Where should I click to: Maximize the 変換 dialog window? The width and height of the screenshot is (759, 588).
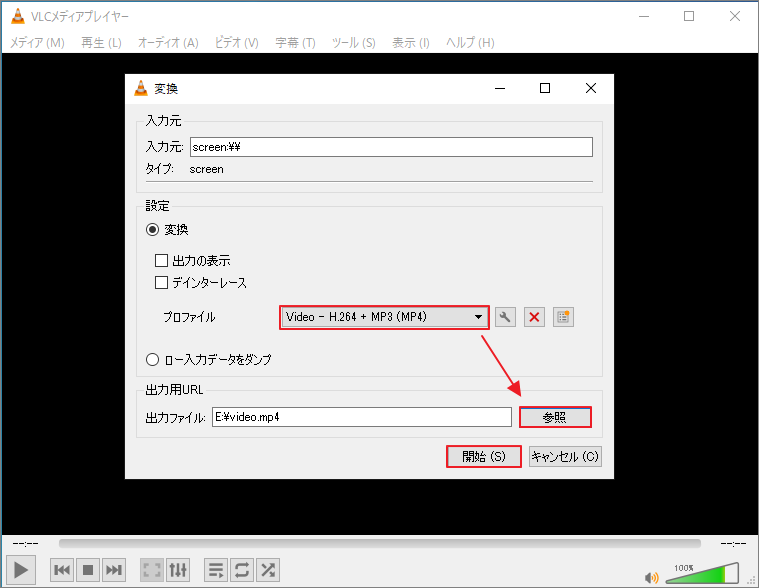tap(545, 88)
